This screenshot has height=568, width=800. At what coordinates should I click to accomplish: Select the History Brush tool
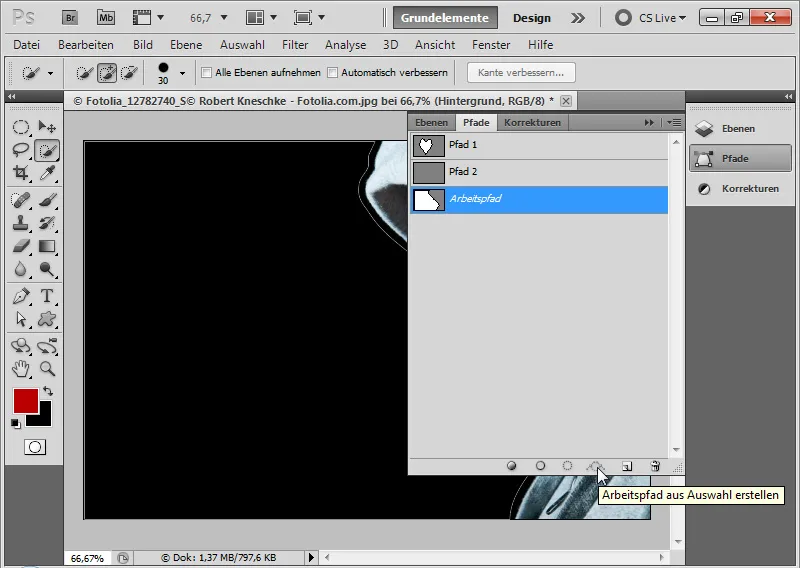(x=47, y=223)
